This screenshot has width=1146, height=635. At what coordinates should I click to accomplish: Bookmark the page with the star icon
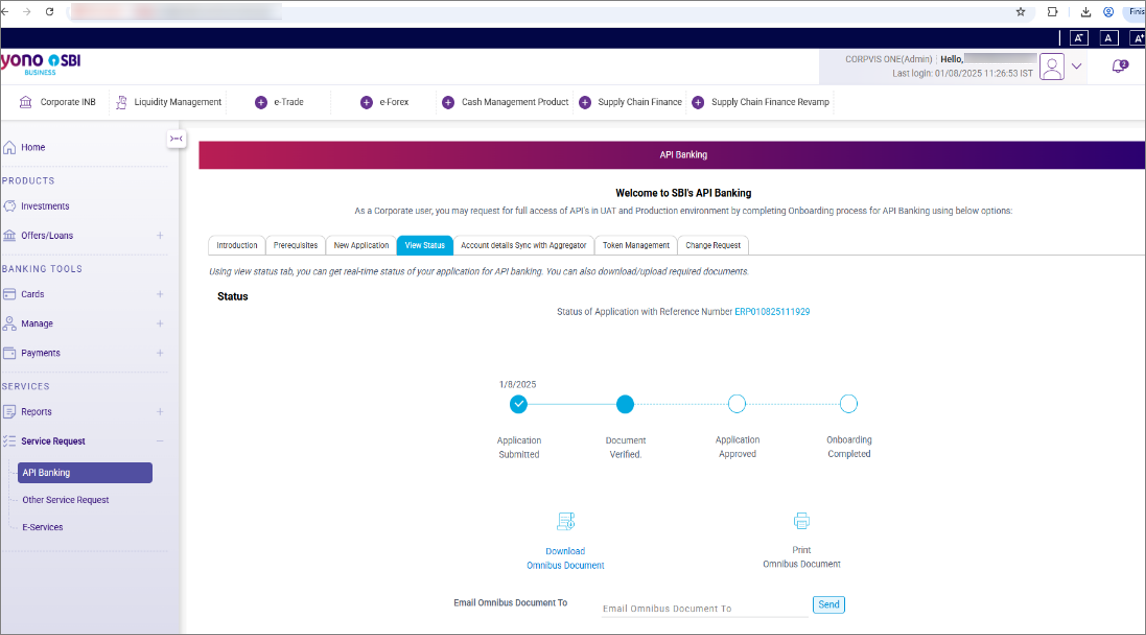click(x=1020, y=12)
